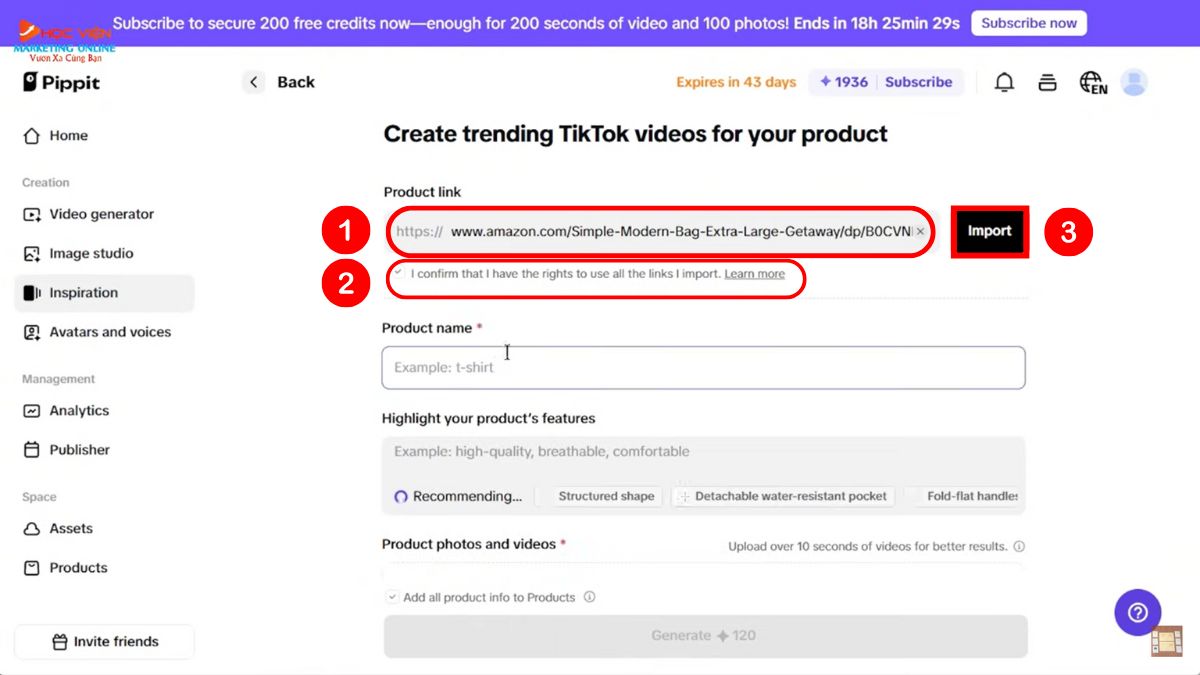The height and width of the screenshot is (675, 1200).
Task: Click the Pippit logo
Action: (x=62, y=82)
